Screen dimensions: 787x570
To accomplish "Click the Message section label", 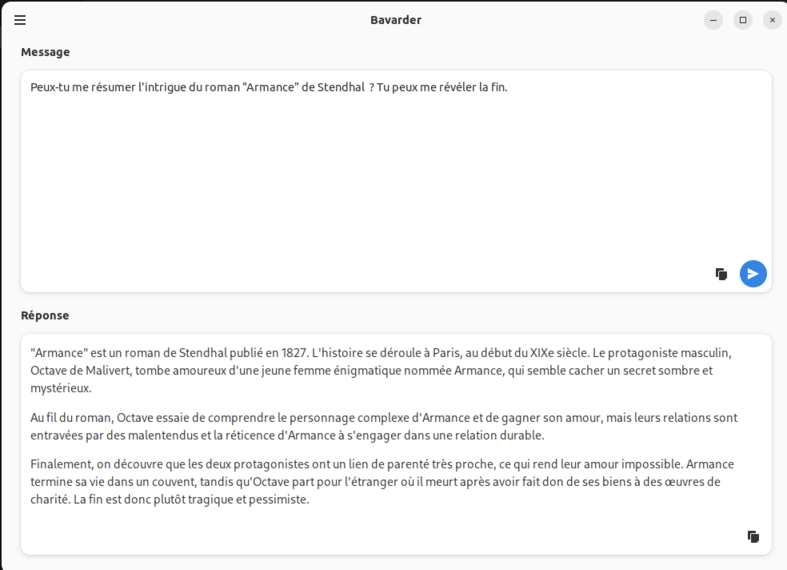I will [x=45, y=52].
